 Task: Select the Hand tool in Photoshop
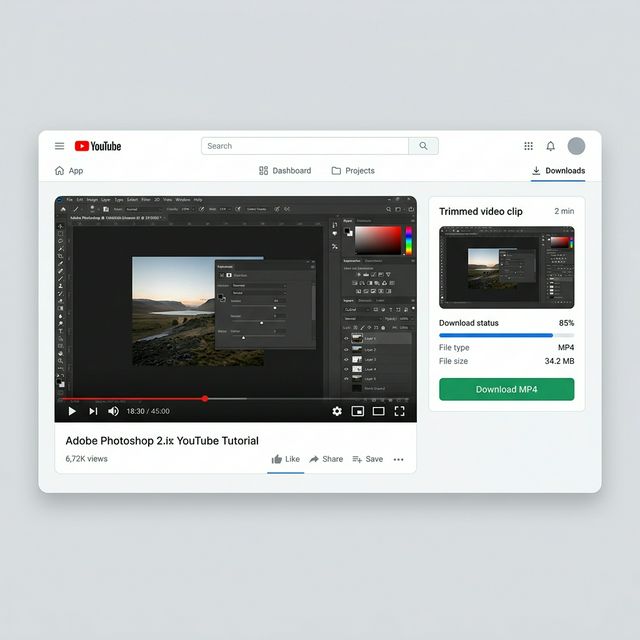pyautogui.click(x=60, y=353)
